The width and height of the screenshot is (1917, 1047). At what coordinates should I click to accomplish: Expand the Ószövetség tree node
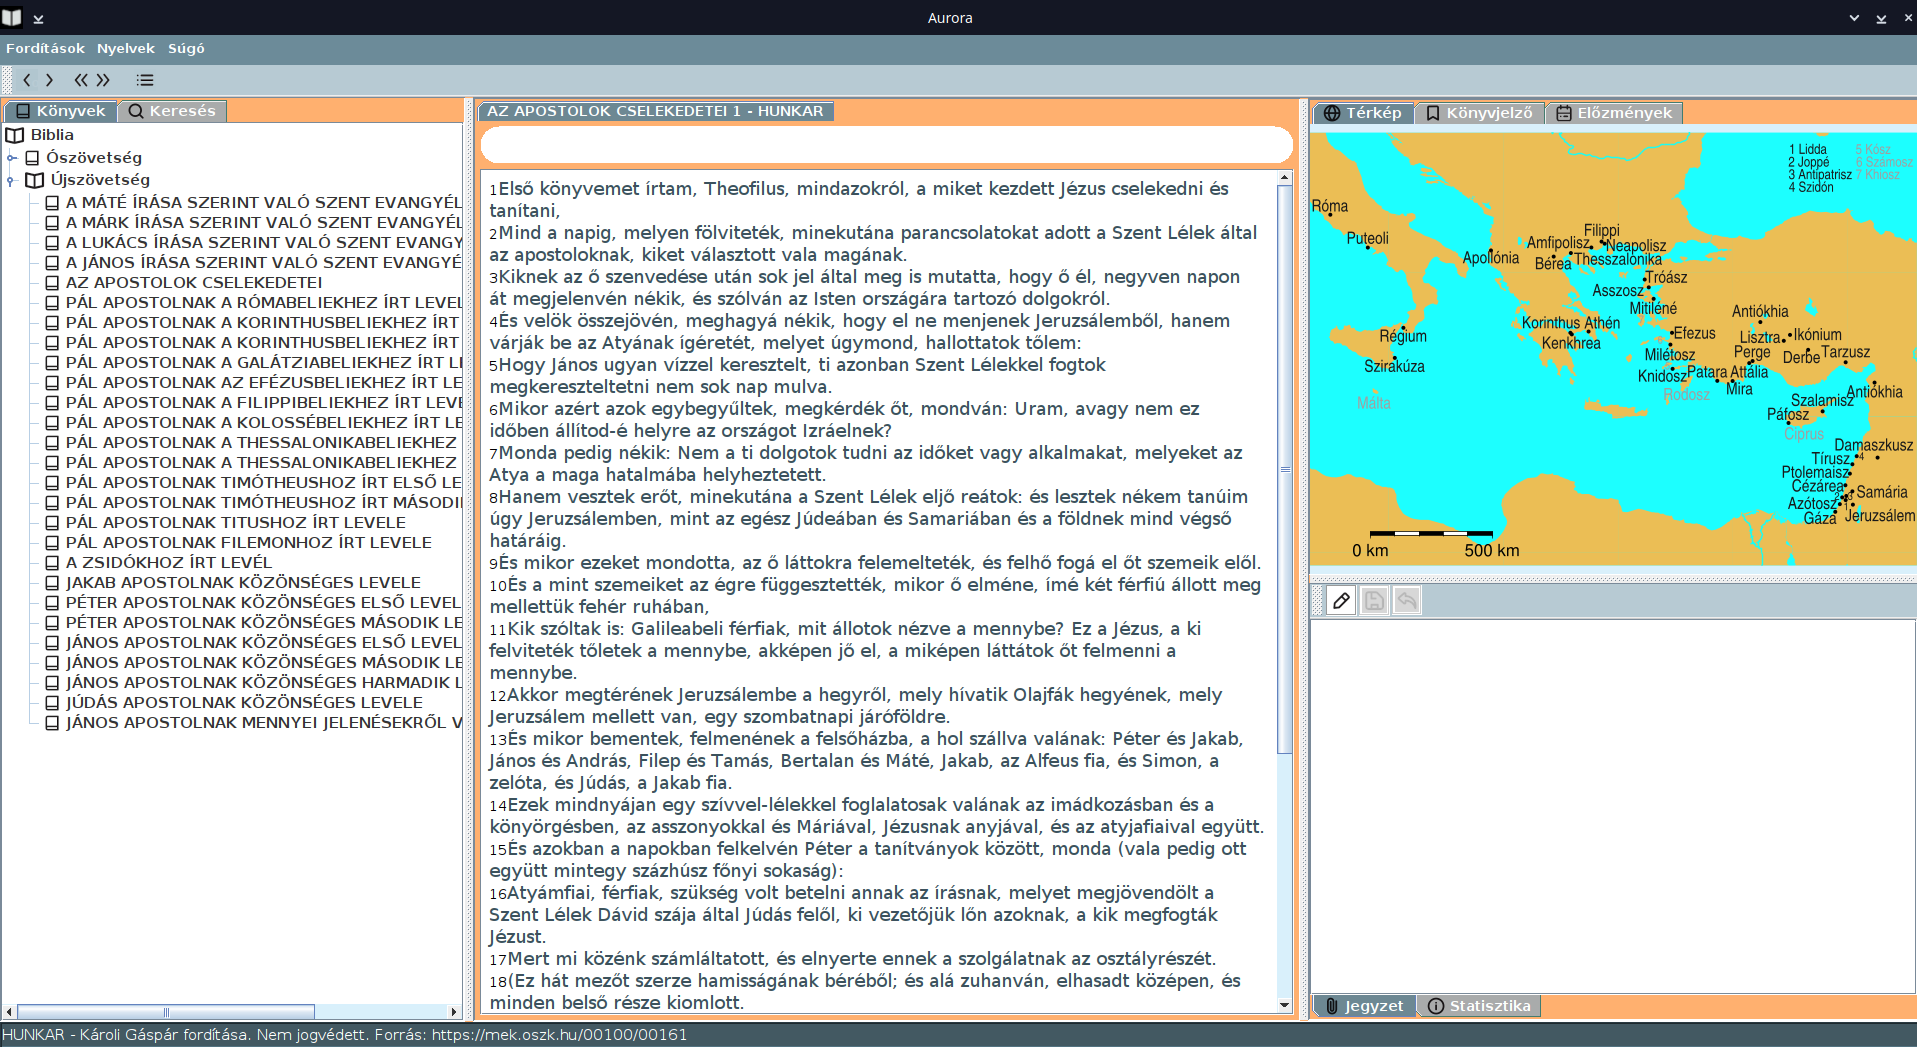[12, 158]
